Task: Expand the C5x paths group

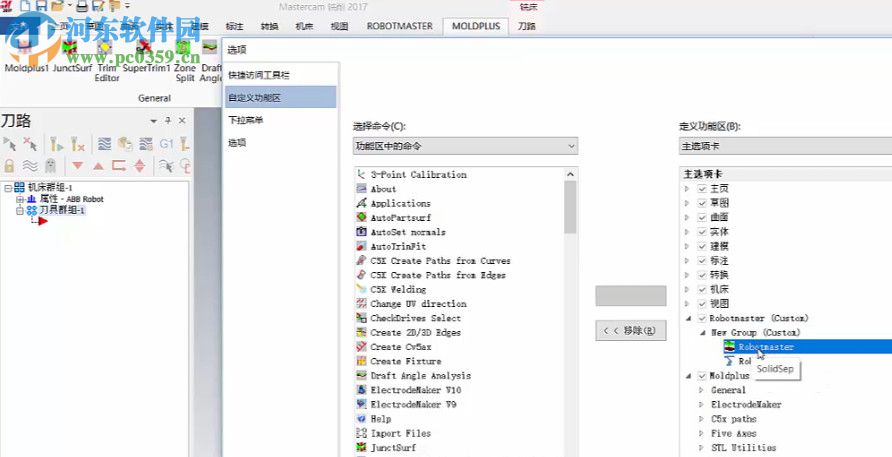Action: click(x=701, y=418)
